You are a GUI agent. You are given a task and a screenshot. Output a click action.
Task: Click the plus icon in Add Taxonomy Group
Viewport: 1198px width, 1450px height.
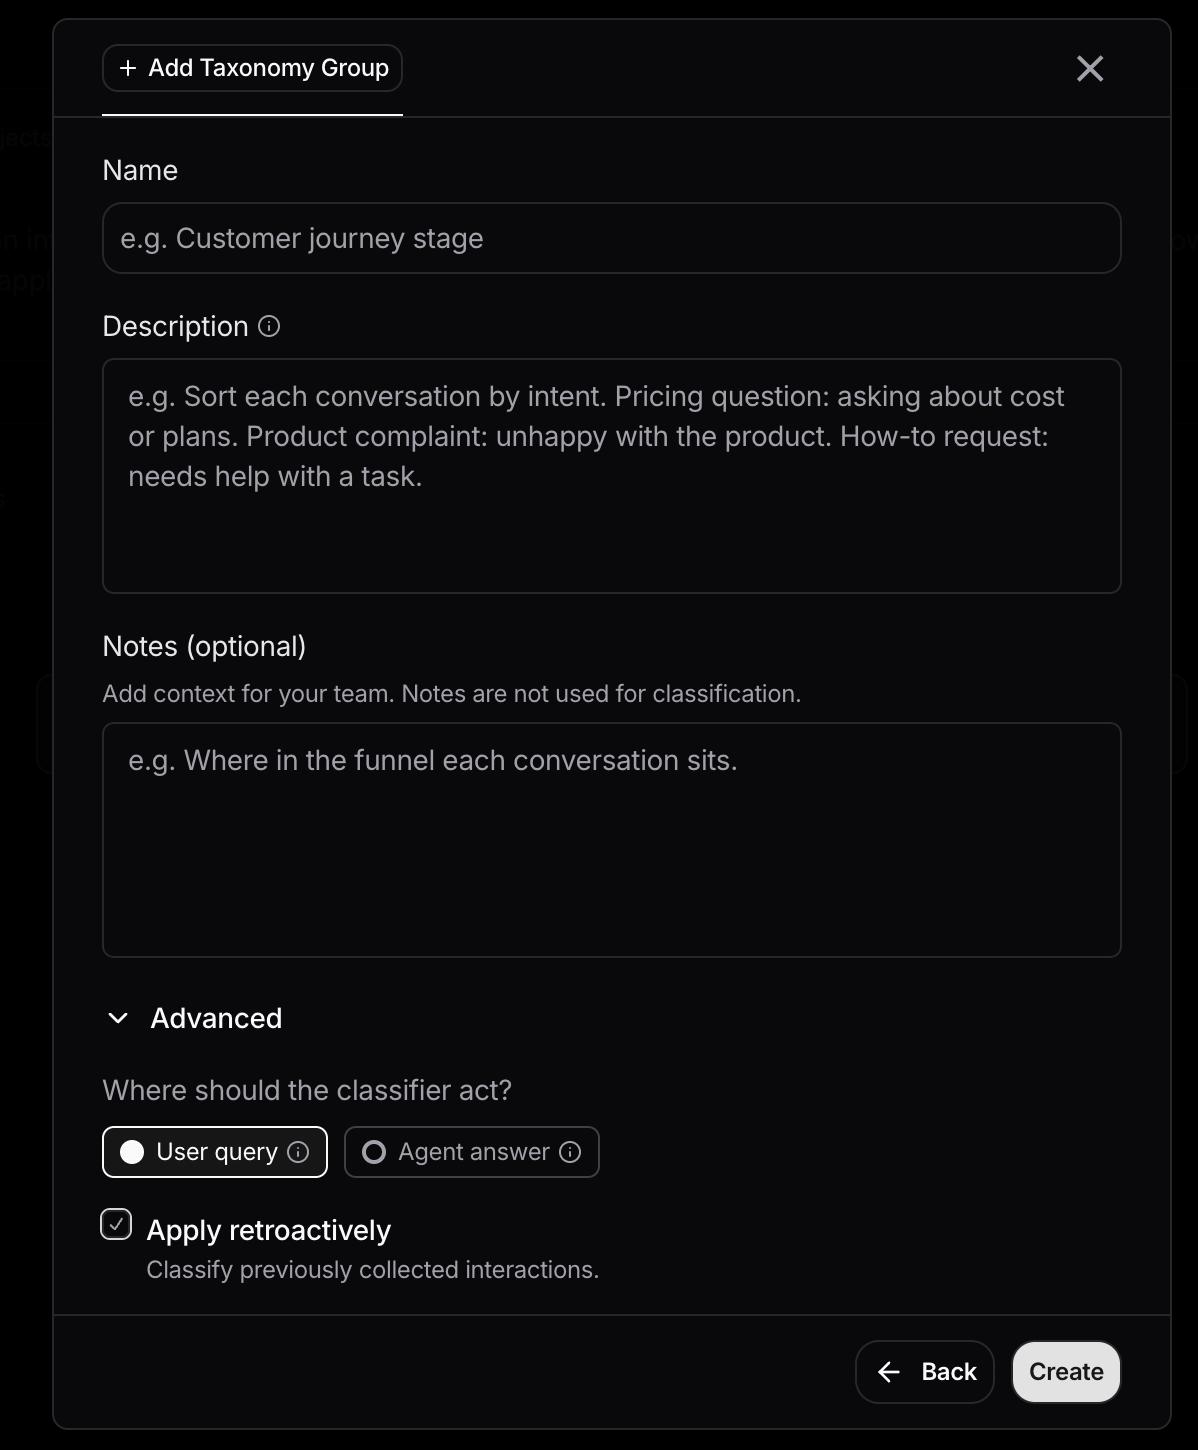coord(128,68)
